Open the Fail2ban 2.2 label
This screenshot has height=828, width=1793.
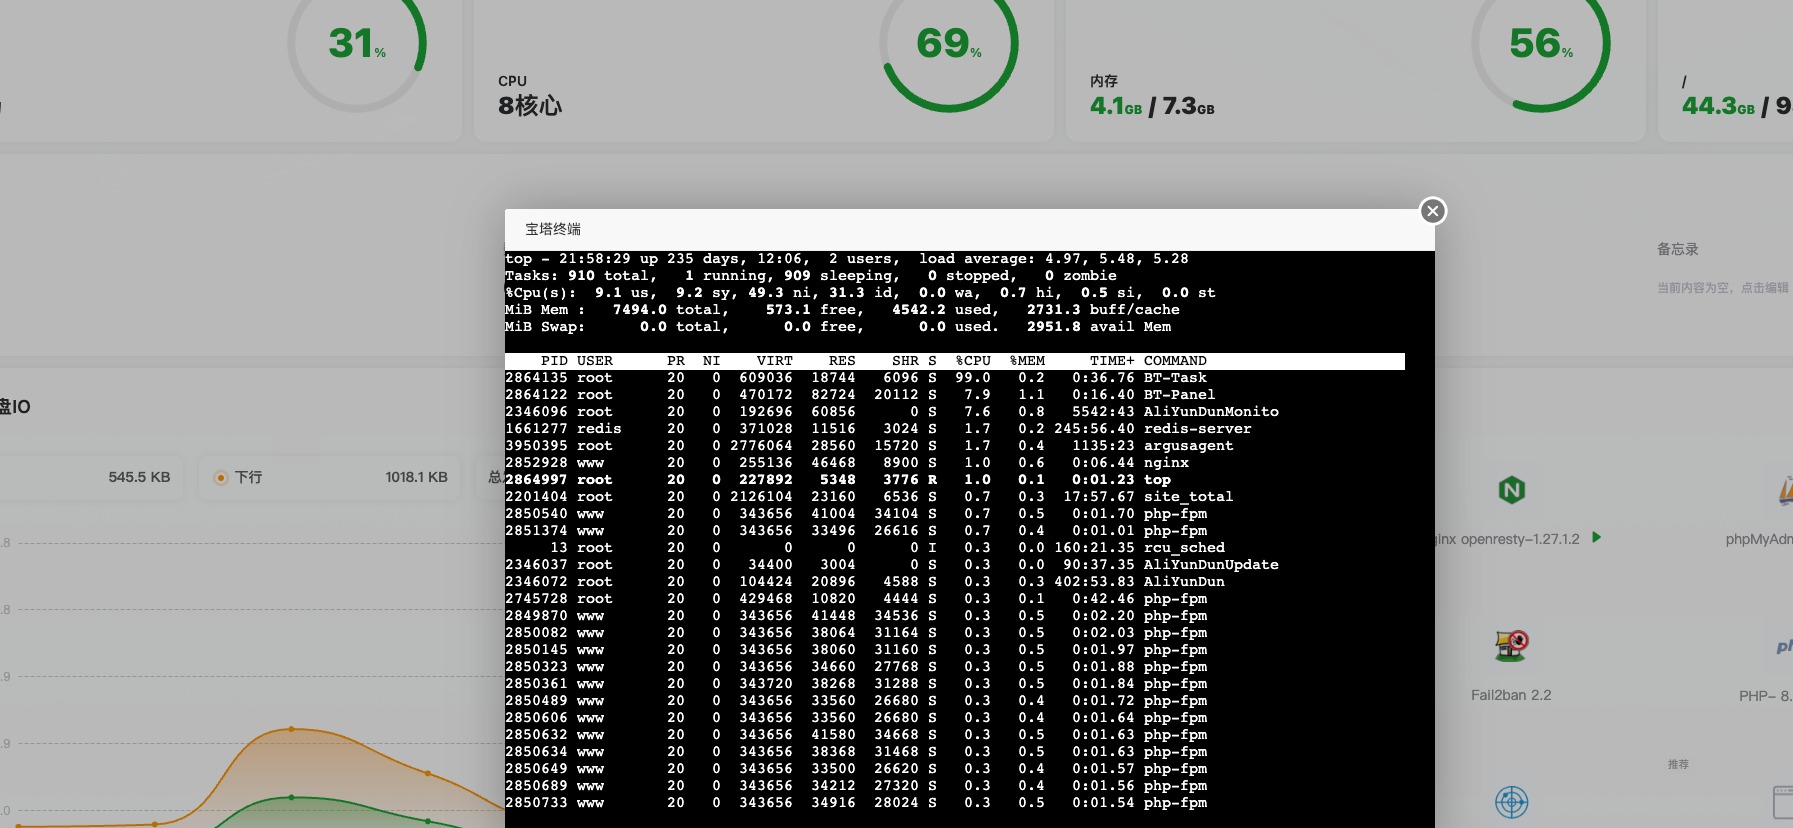coord(1511,695)
